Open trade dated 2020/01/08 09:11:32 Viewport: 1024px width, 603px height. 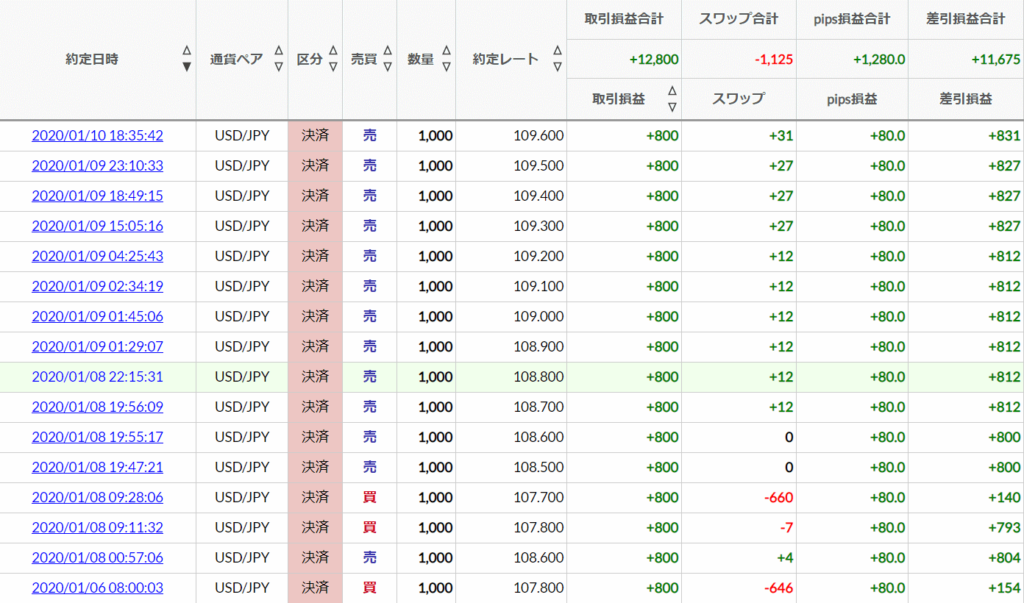[97, 527]
